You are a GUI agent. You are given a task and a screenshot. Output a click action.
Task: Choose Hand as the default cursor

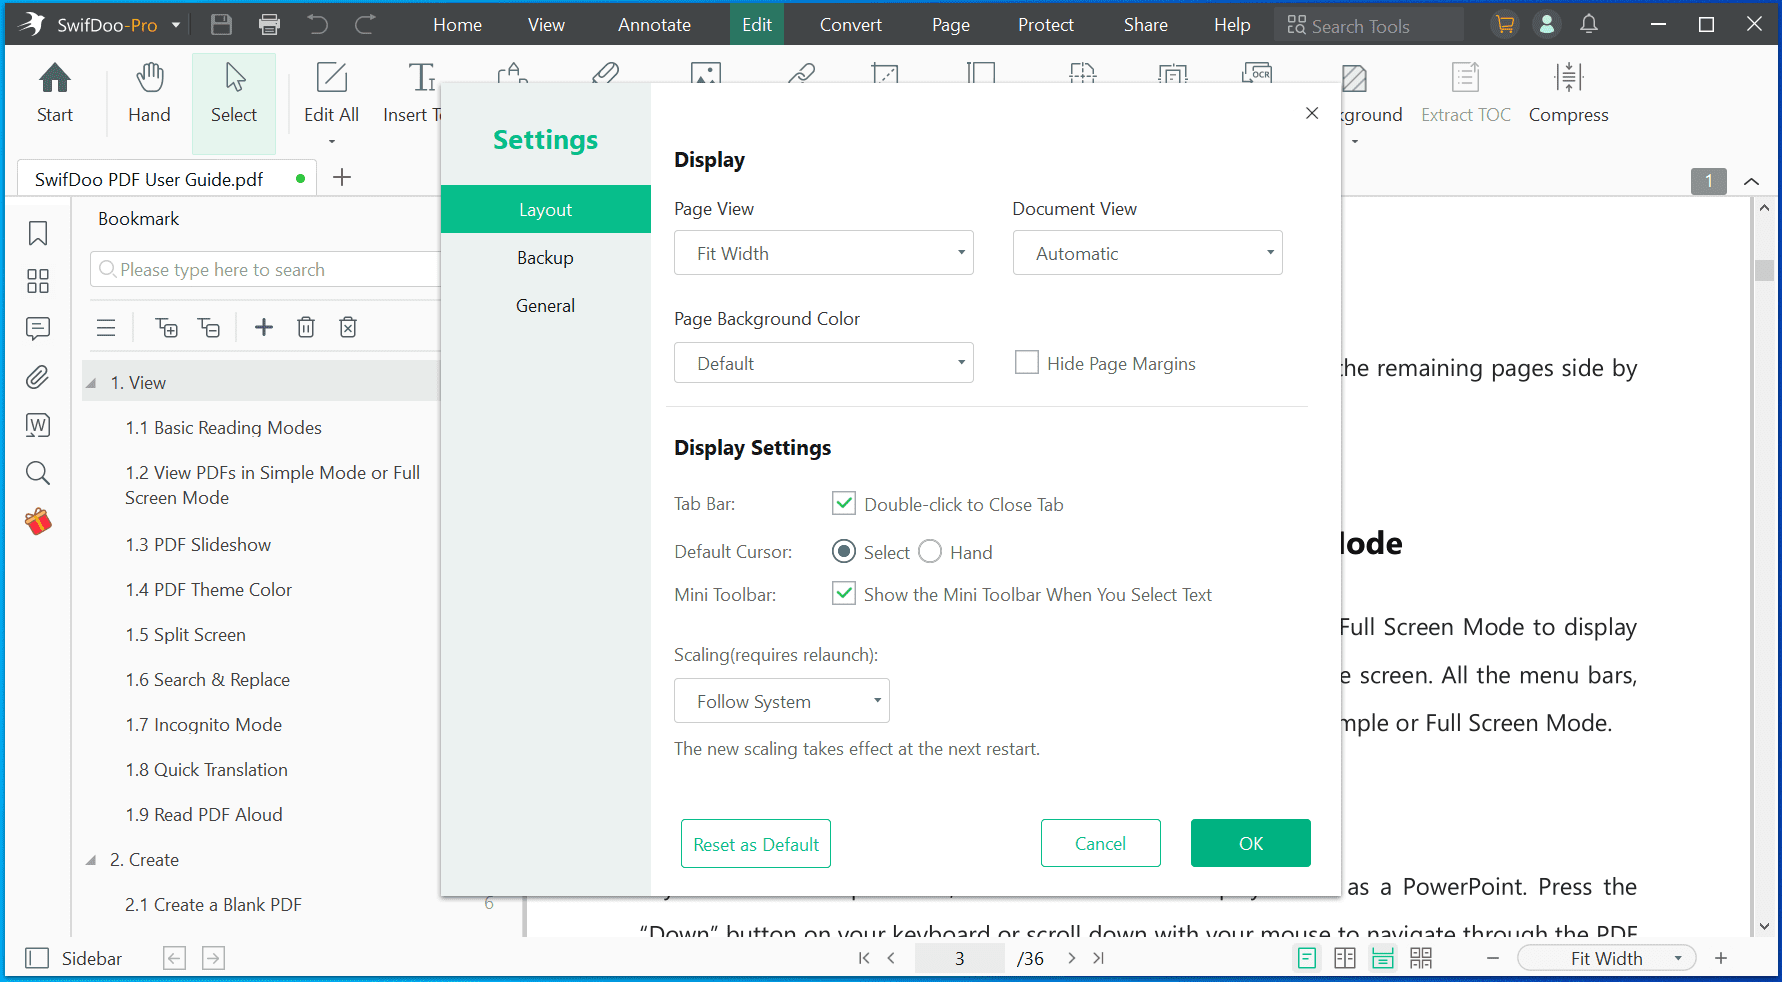[930, 551]
